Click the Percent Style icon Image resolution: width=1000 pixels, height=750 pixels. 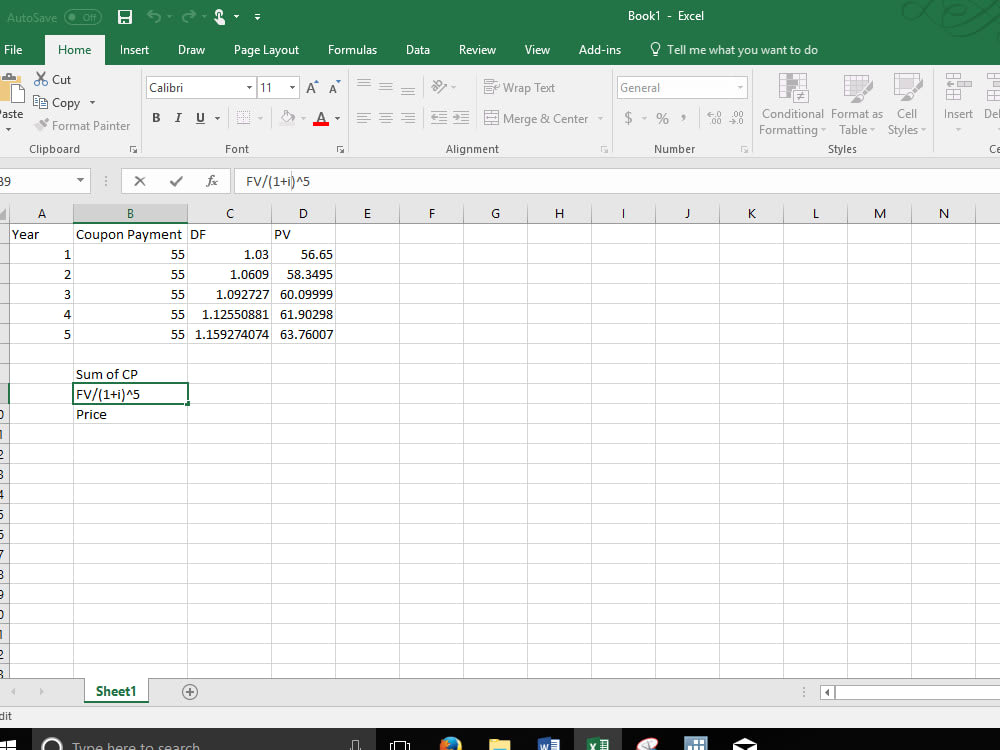click(x=661, y=118)
